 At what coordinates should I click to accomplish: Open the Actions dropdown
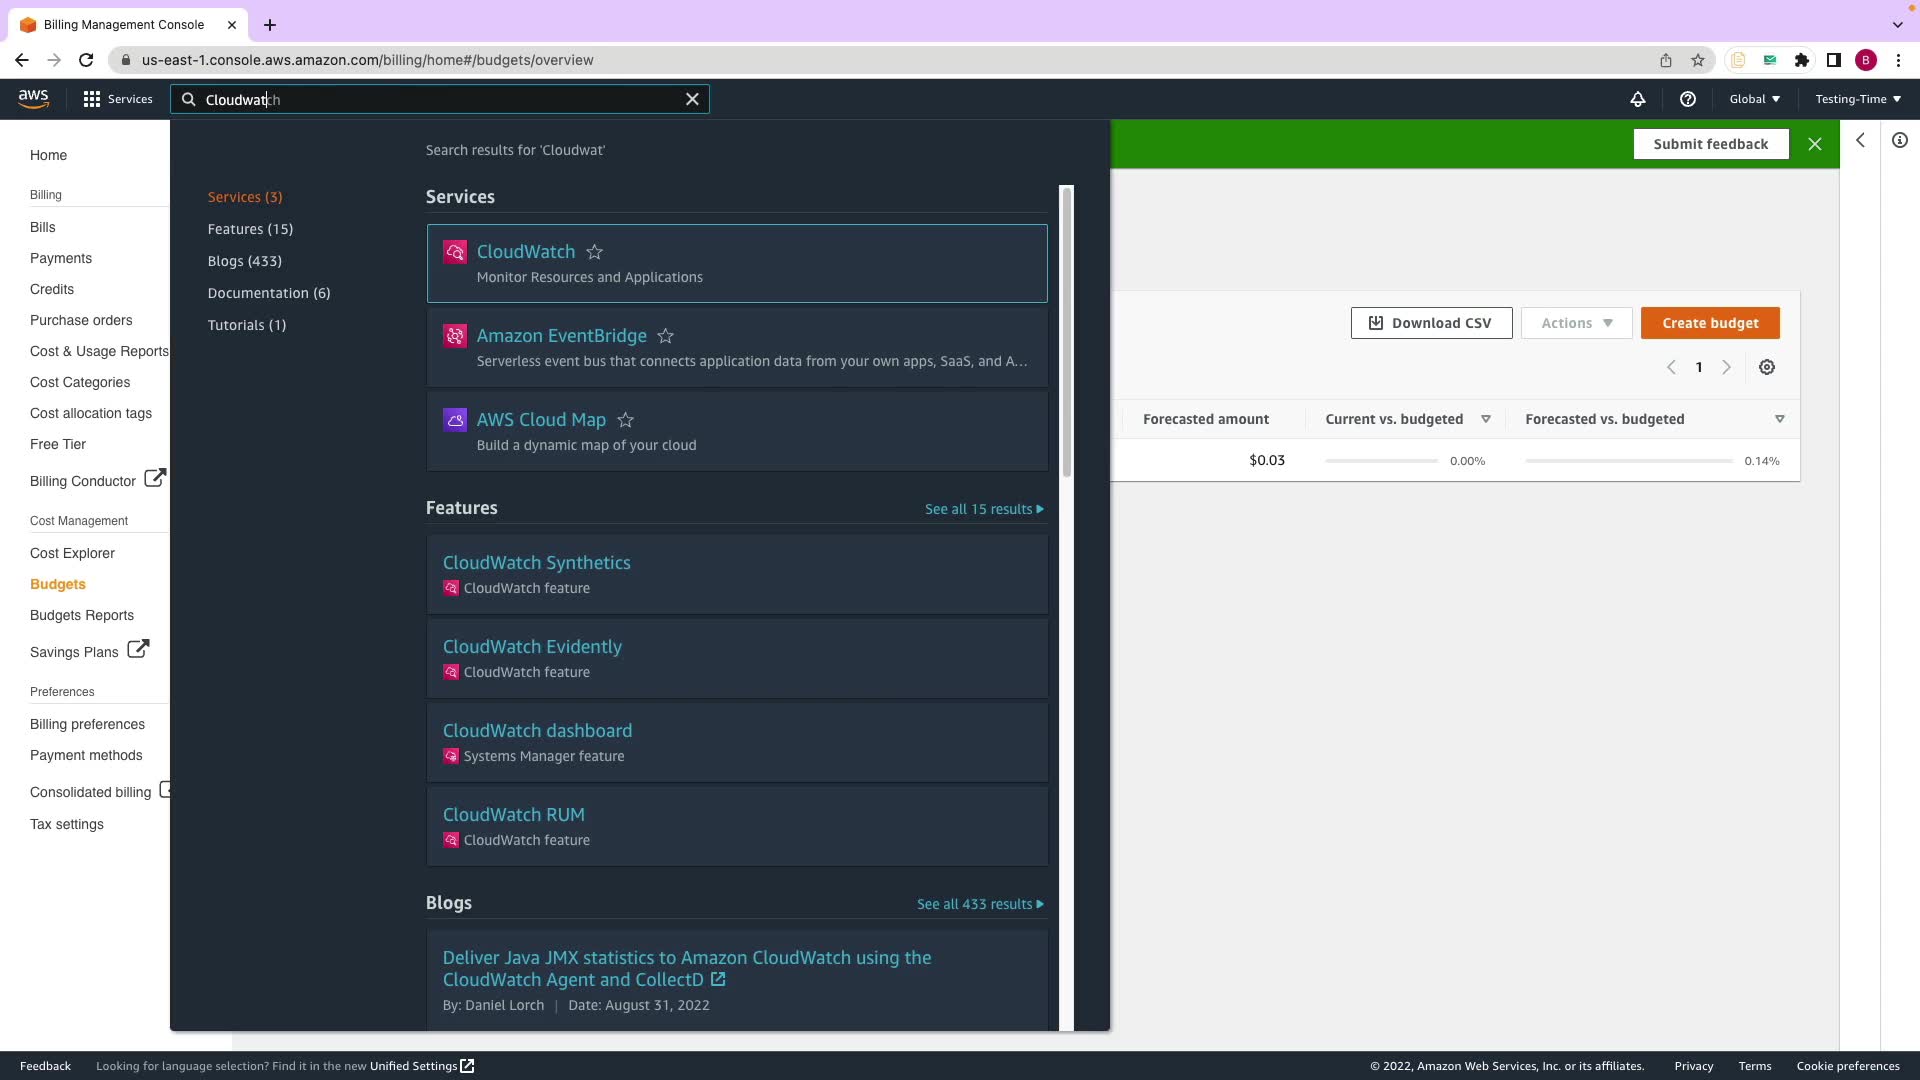[x=1576, y=323]
